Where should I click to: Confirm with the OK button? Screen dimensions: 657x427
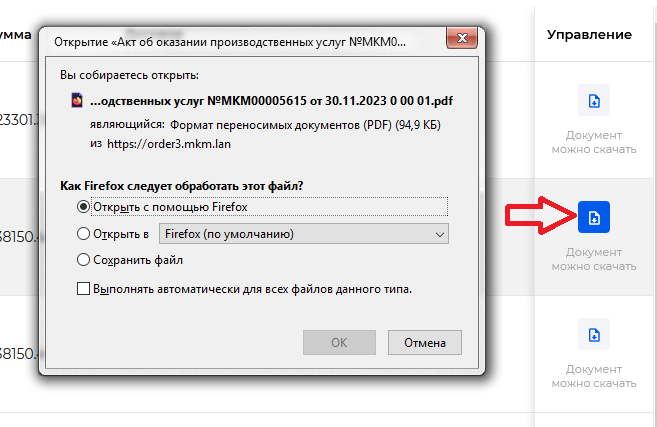click(x=339, y=342)
